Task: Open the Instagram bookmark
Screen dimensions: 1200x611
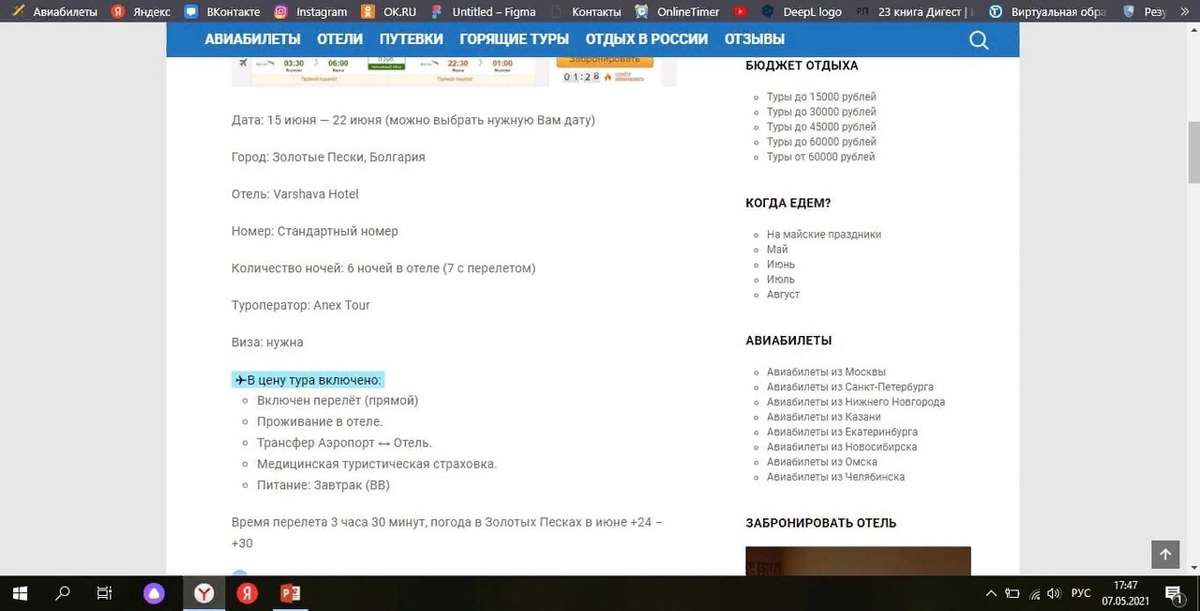Action: (311, 12)
